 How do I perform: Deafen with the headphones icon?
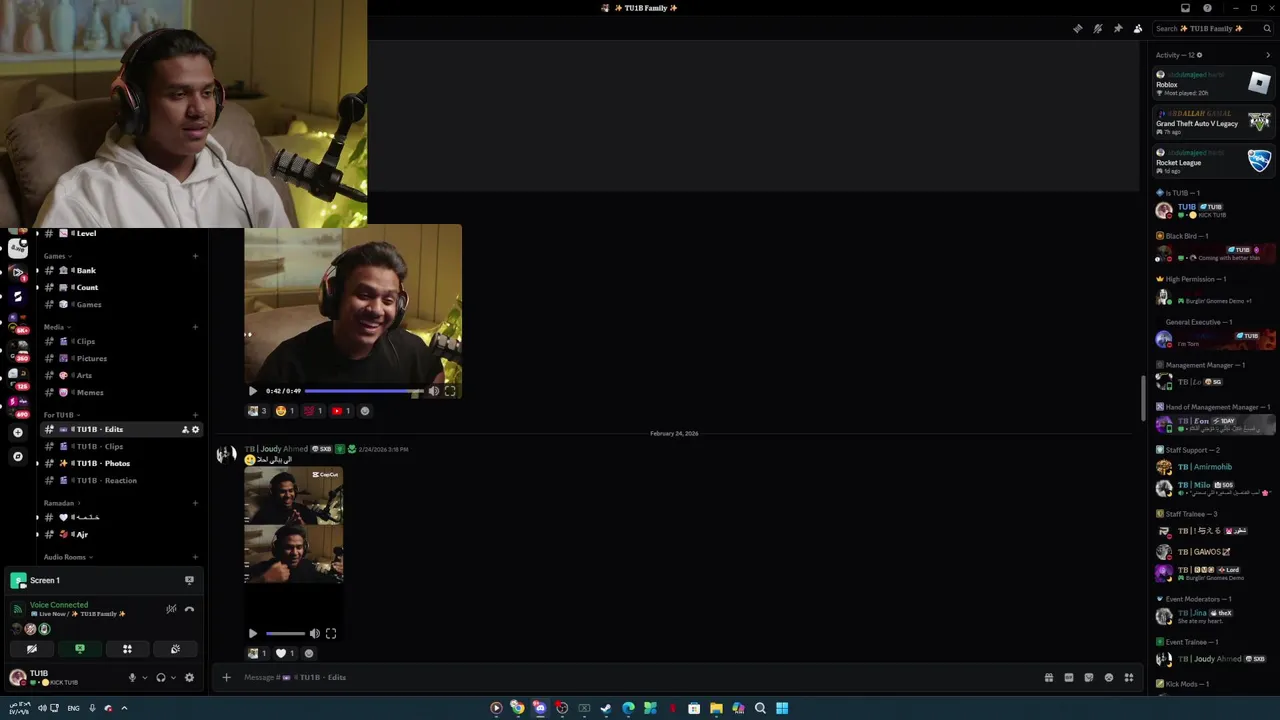161,678
